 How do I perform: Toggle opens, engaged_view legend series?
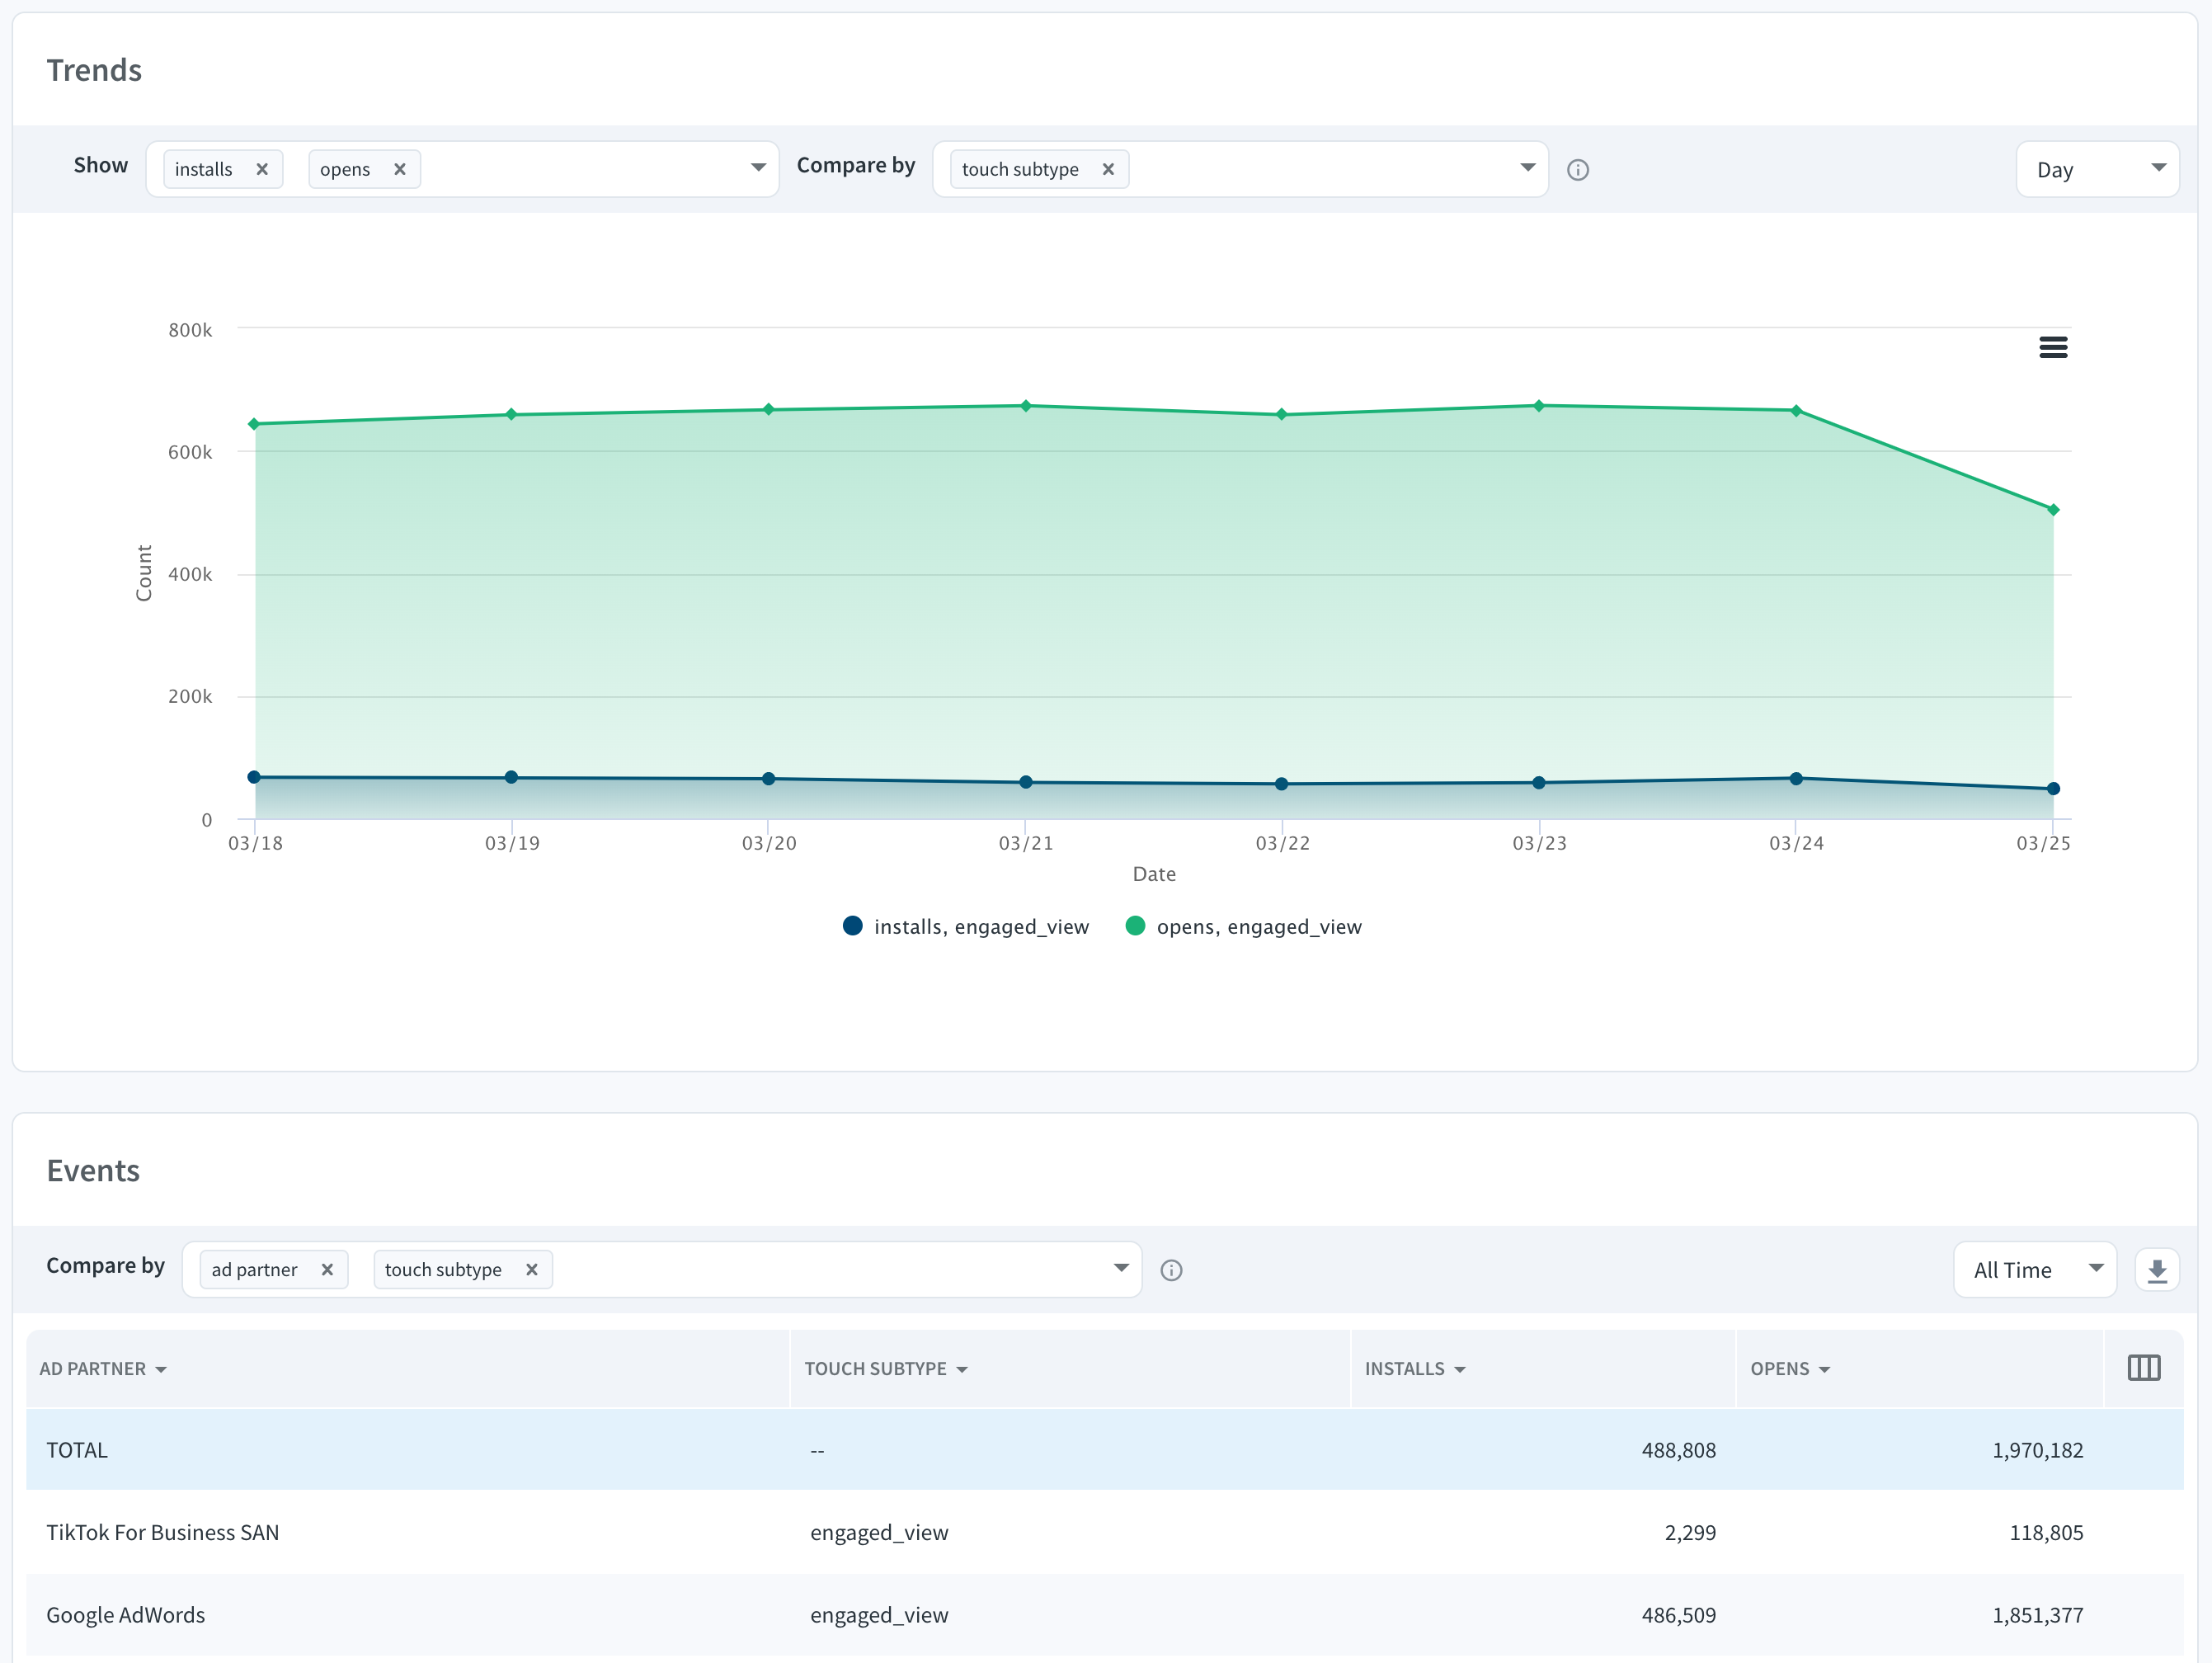coord(1243,926)
